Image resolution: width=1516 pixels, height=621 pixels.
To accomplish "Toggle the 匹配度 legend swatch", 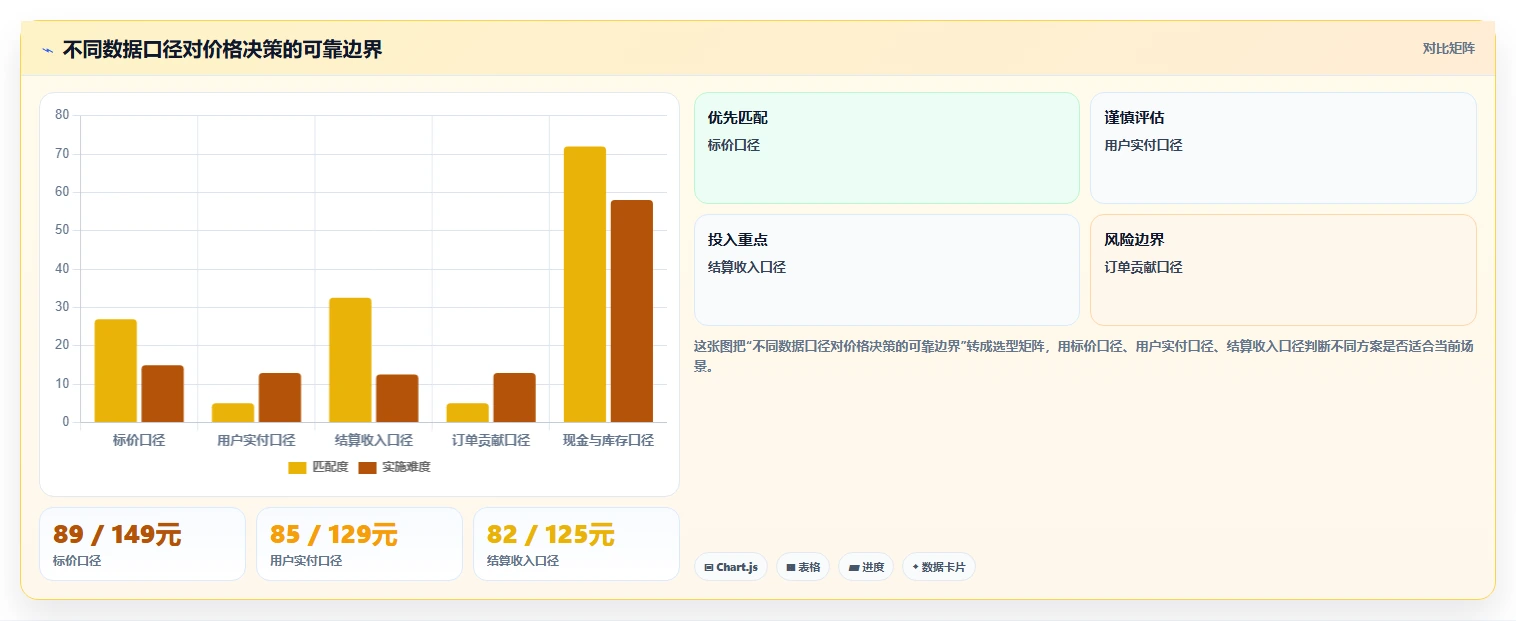I will 297,467.
